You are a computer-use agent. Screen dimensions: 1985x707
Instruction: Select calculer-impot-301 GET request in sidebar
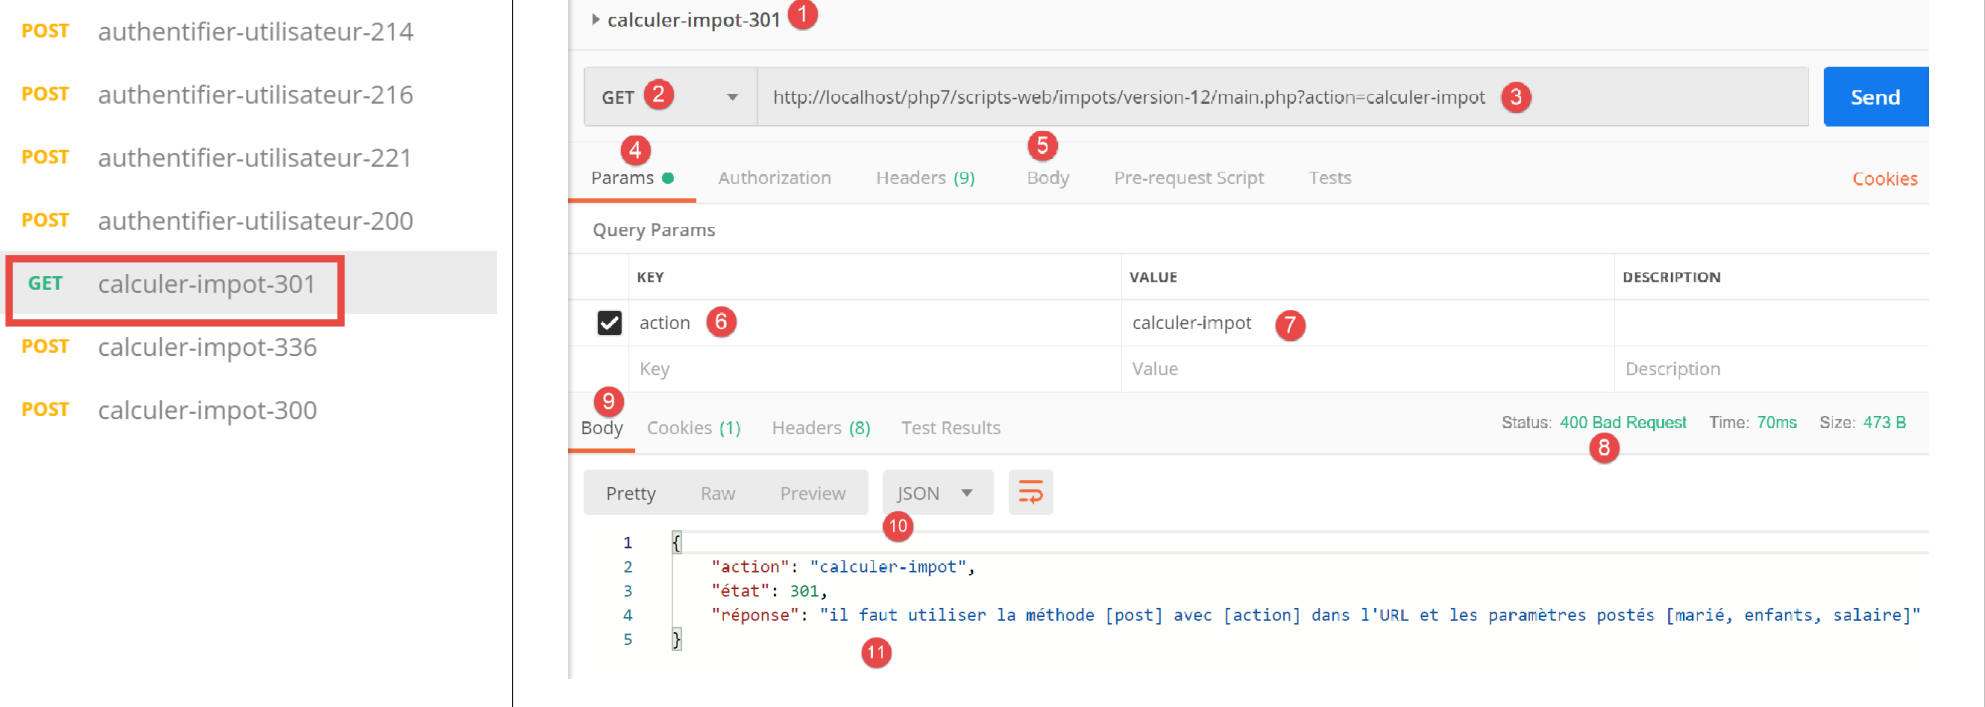point(206,285)
